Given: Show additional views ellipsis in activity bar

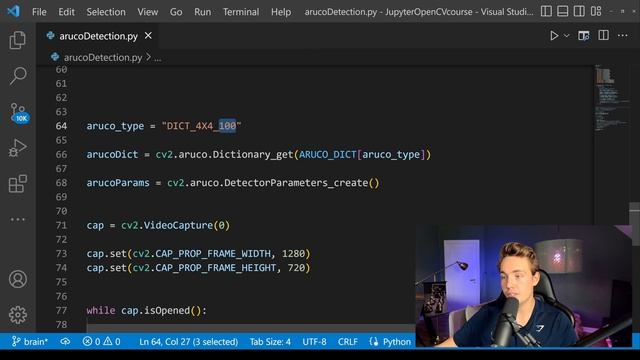Looking at the screenshot, I should point(18,219).
